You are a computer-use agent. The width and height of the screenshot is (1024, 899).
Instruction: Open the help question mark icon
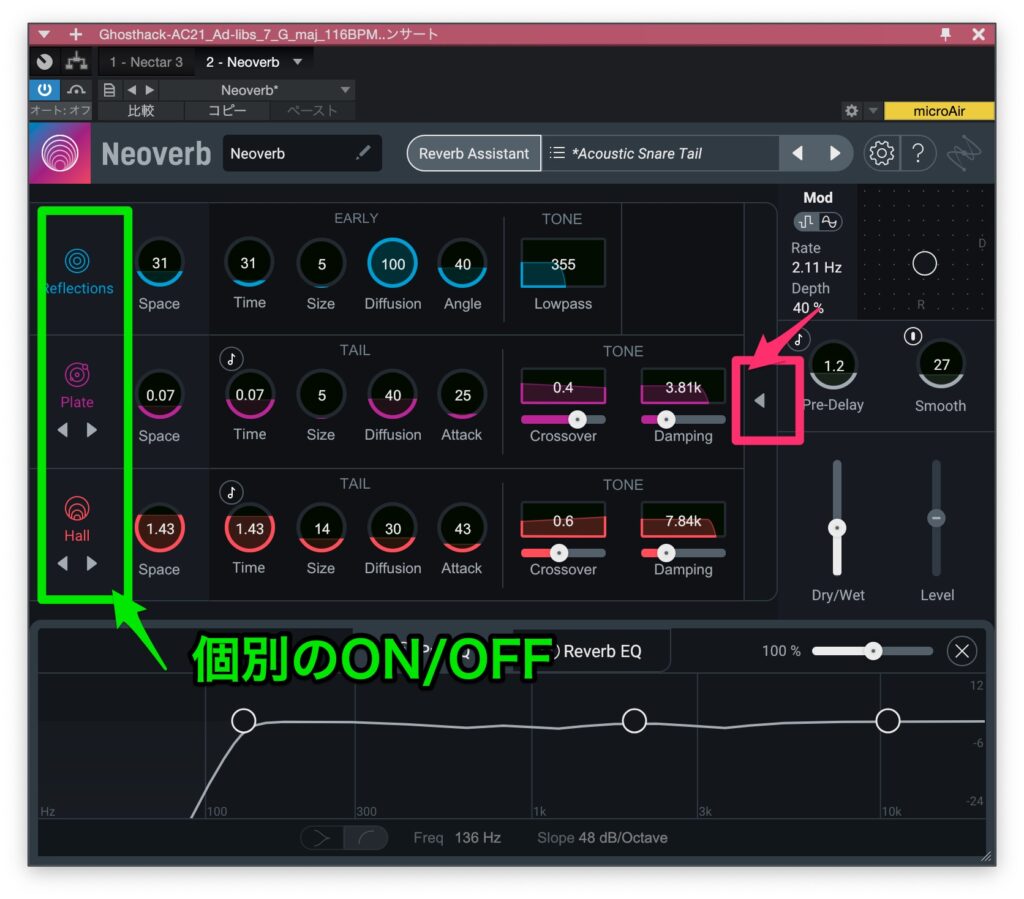[918, 153]
